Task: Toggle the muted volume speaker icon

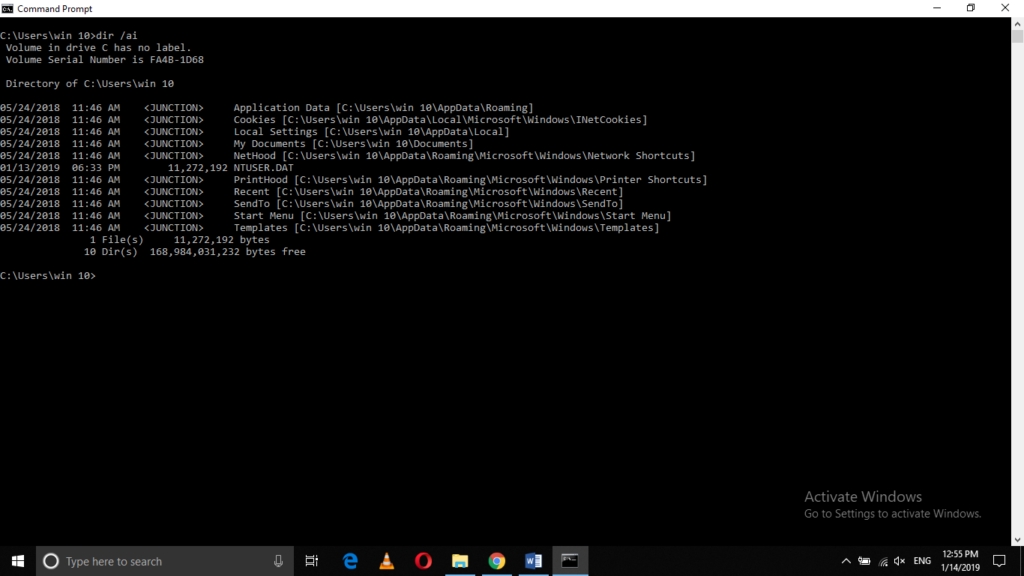Action: (x=900, y=561)
